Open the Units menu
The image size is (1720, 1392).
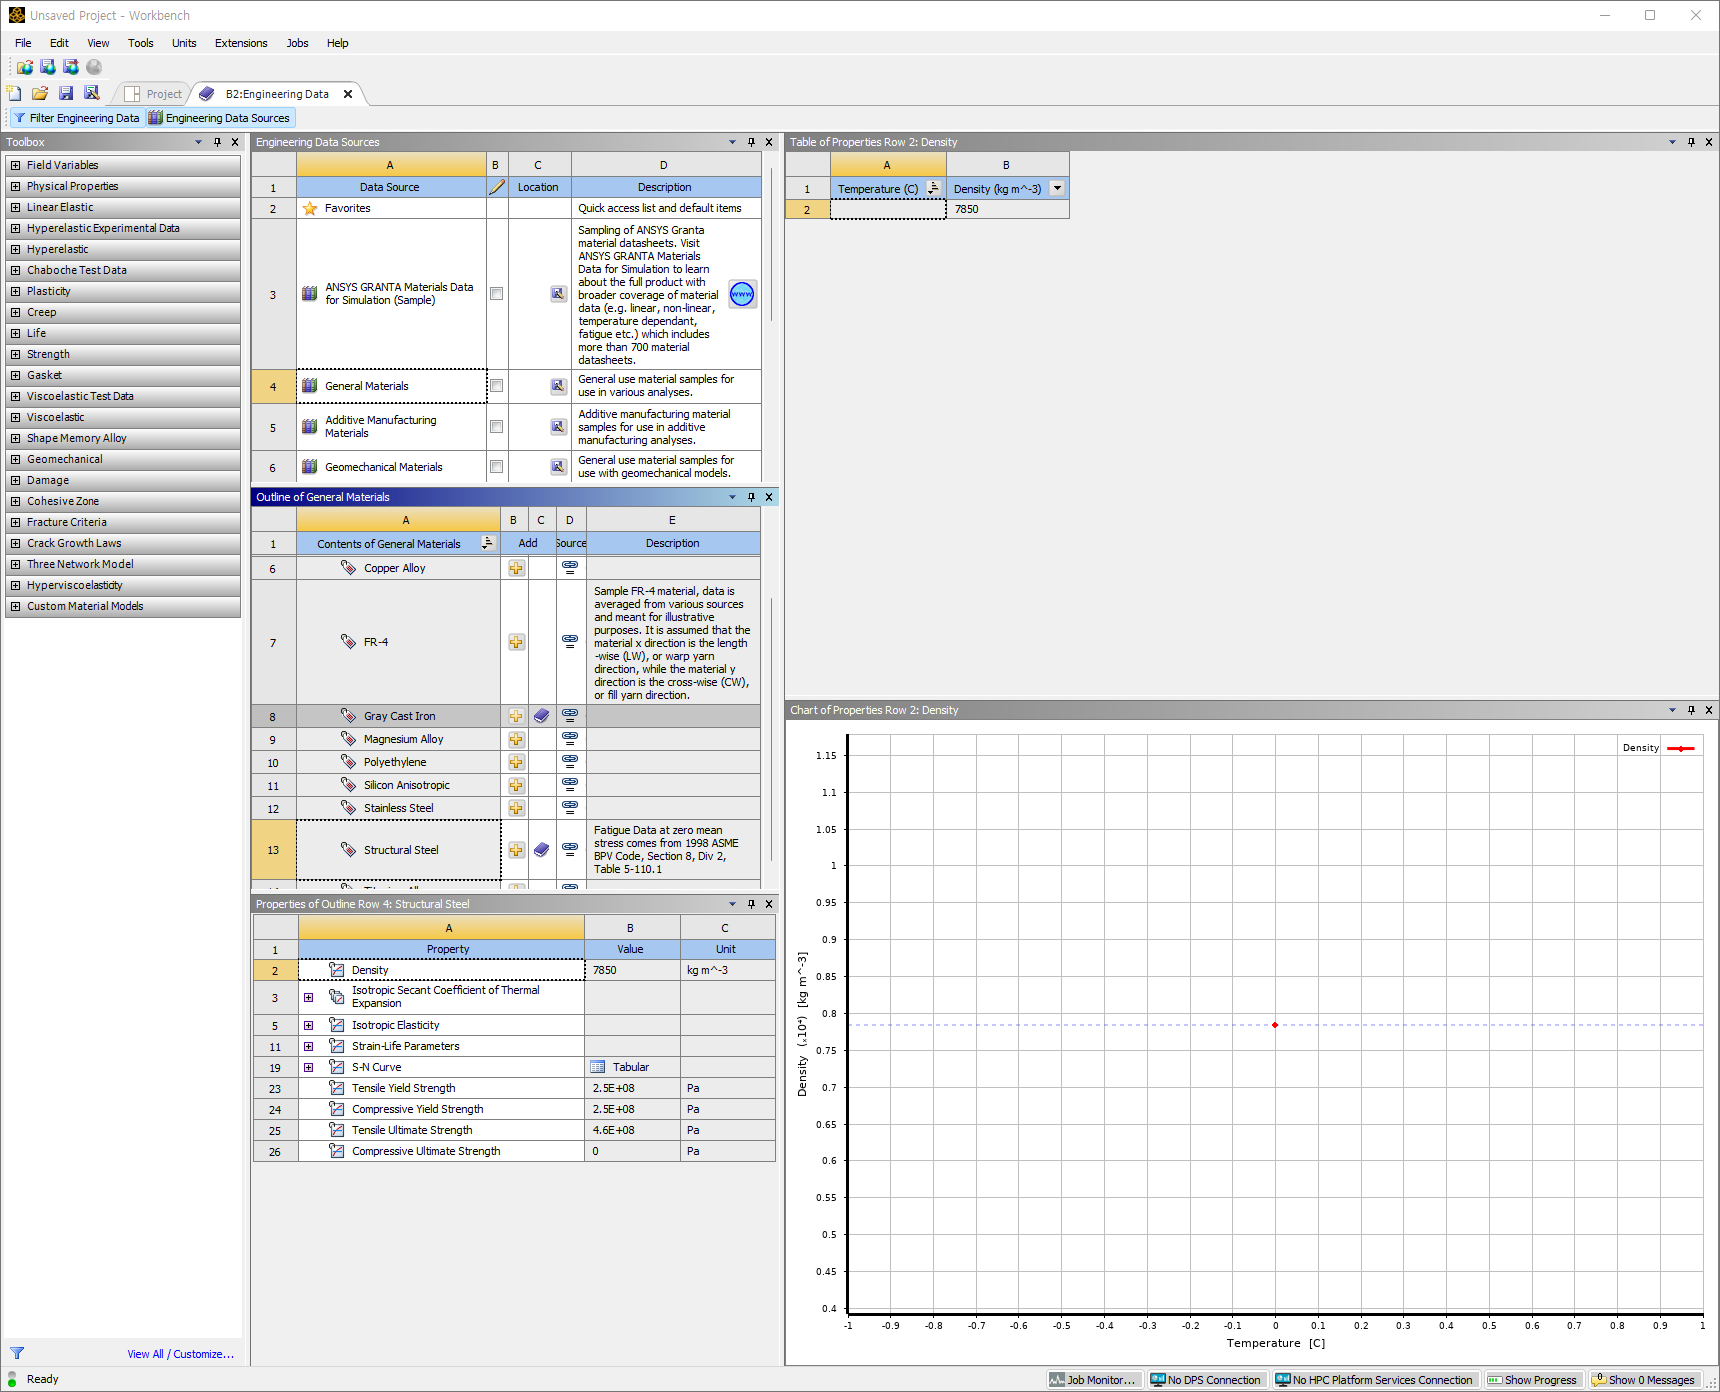(x=184, y=43)
